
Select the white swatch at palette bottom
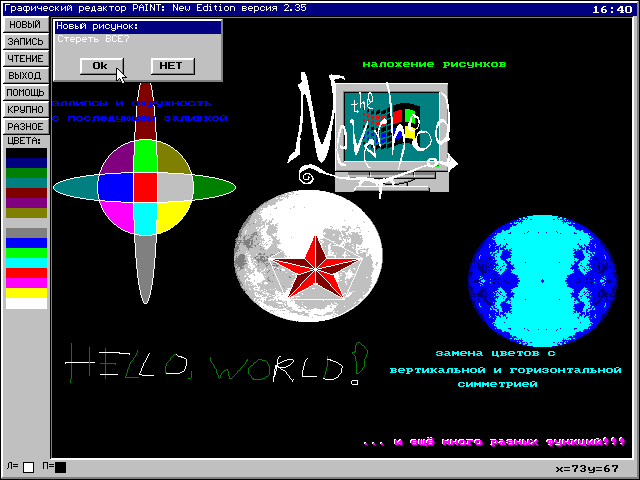26,303
